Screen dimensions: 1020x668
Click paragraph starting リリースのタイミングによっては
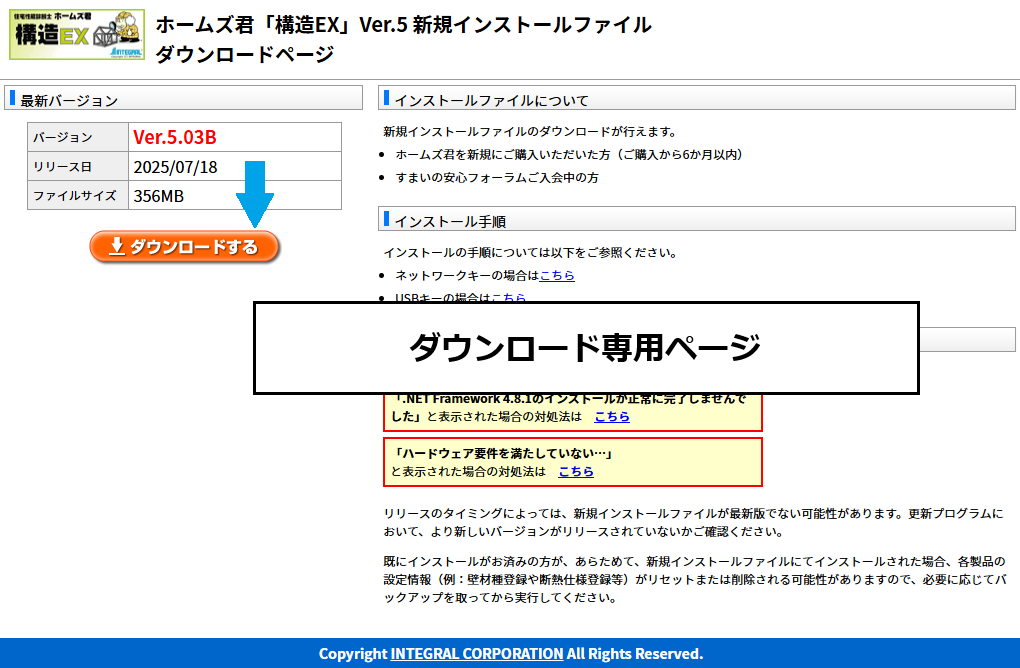coord(693,522)
